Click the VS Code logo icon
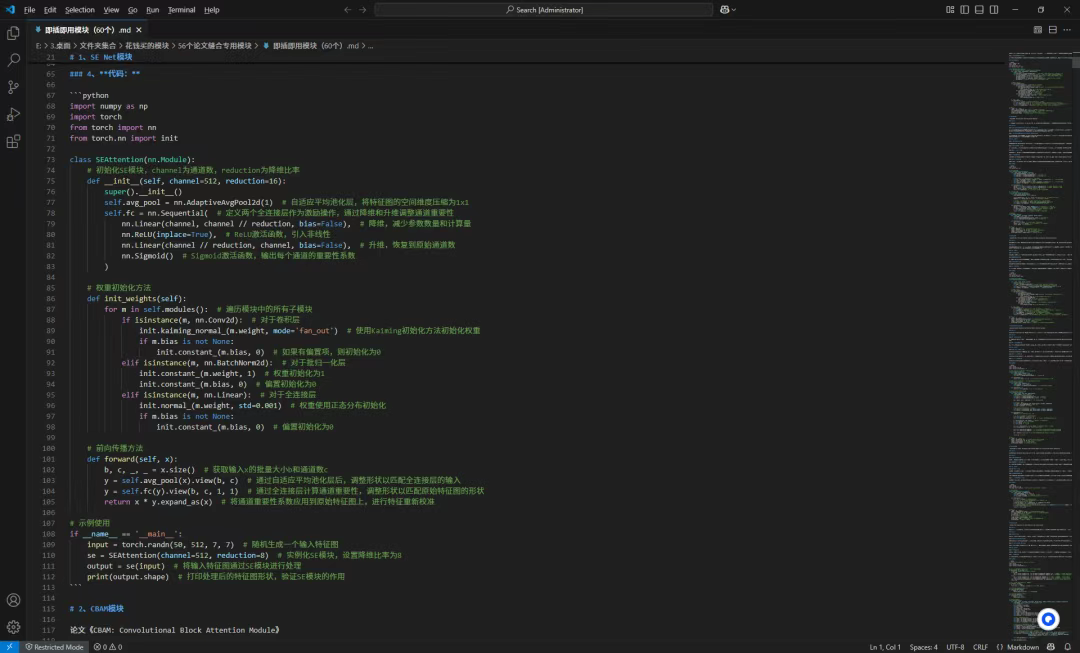 tap(10, 10)
